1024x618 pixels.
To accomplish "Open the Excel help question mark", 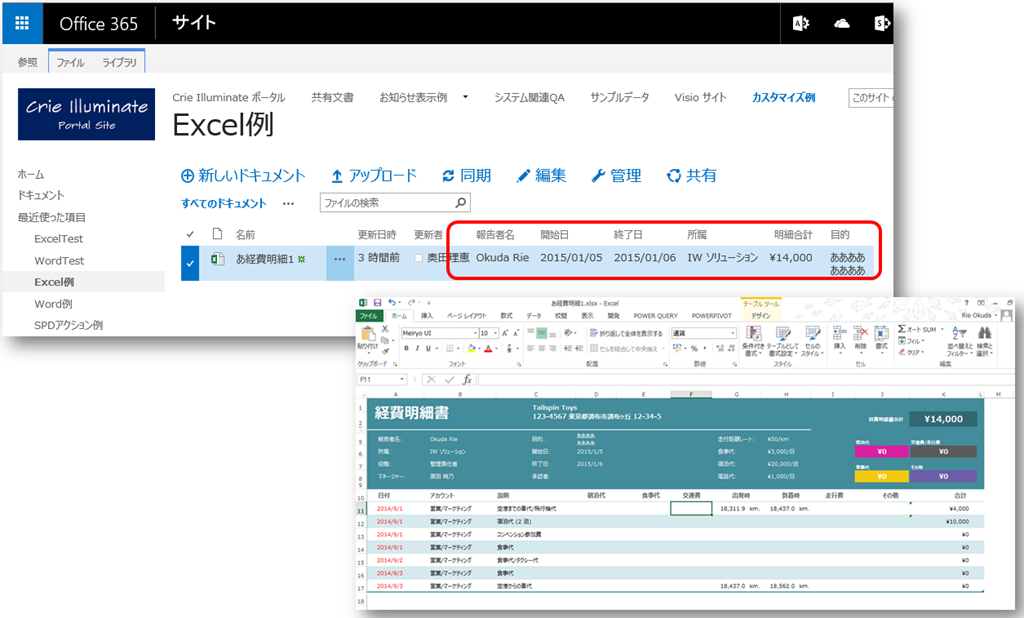I will click(x=967, y=303).
